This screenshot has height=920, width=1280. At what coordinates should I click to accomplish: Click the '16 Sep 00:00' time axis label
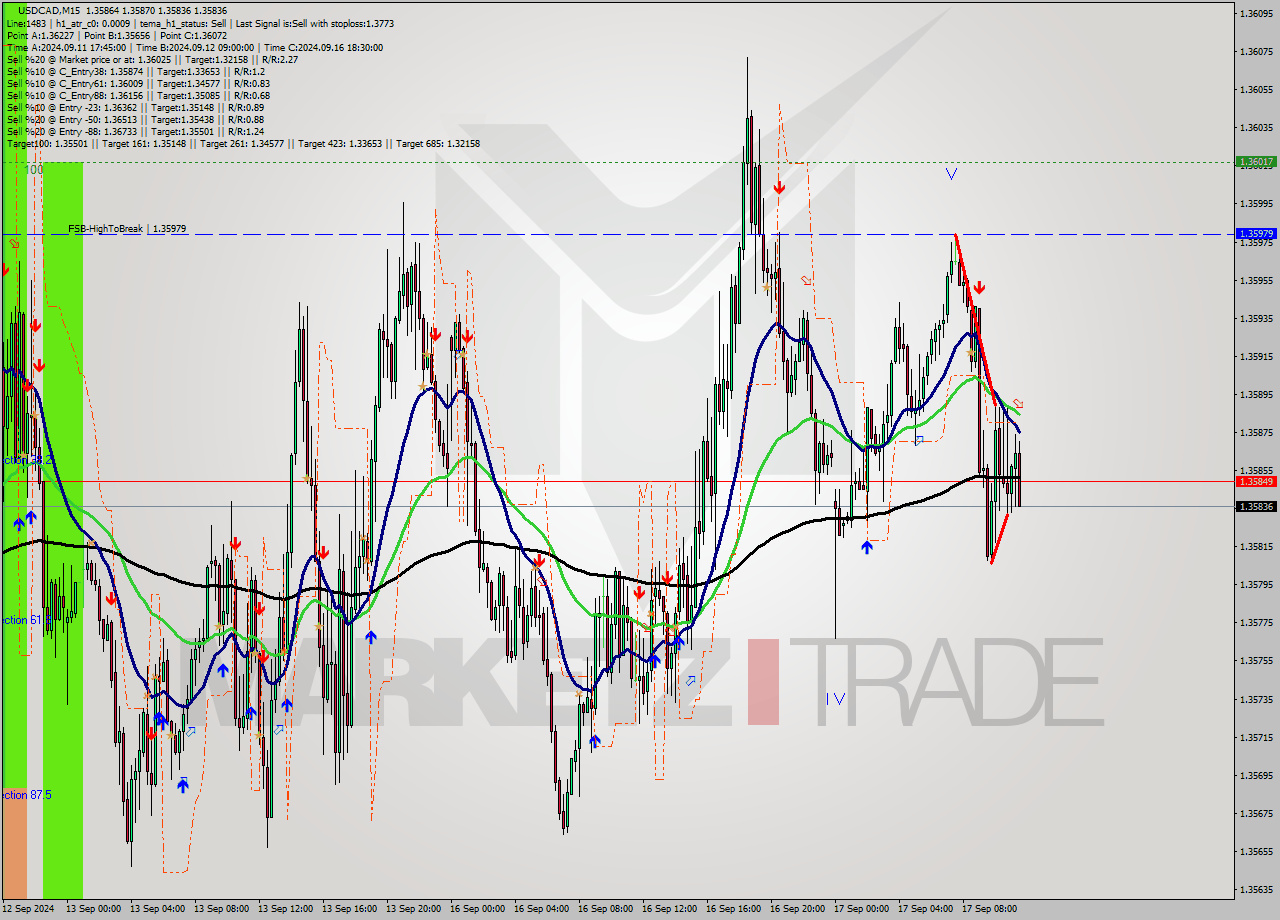click(477, 909)
